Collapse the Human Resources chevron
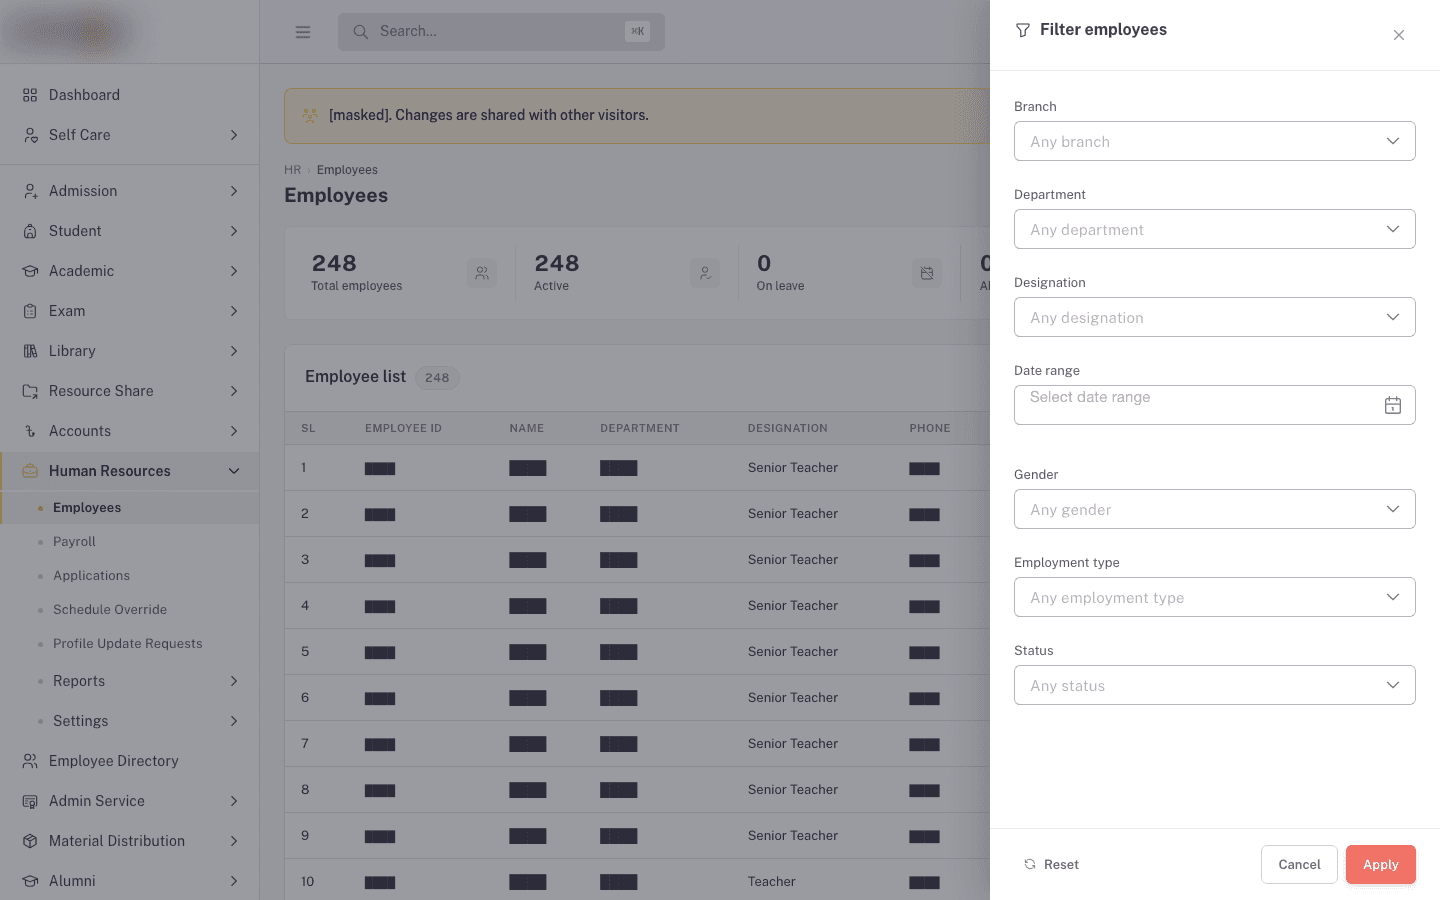 (234, 471)
